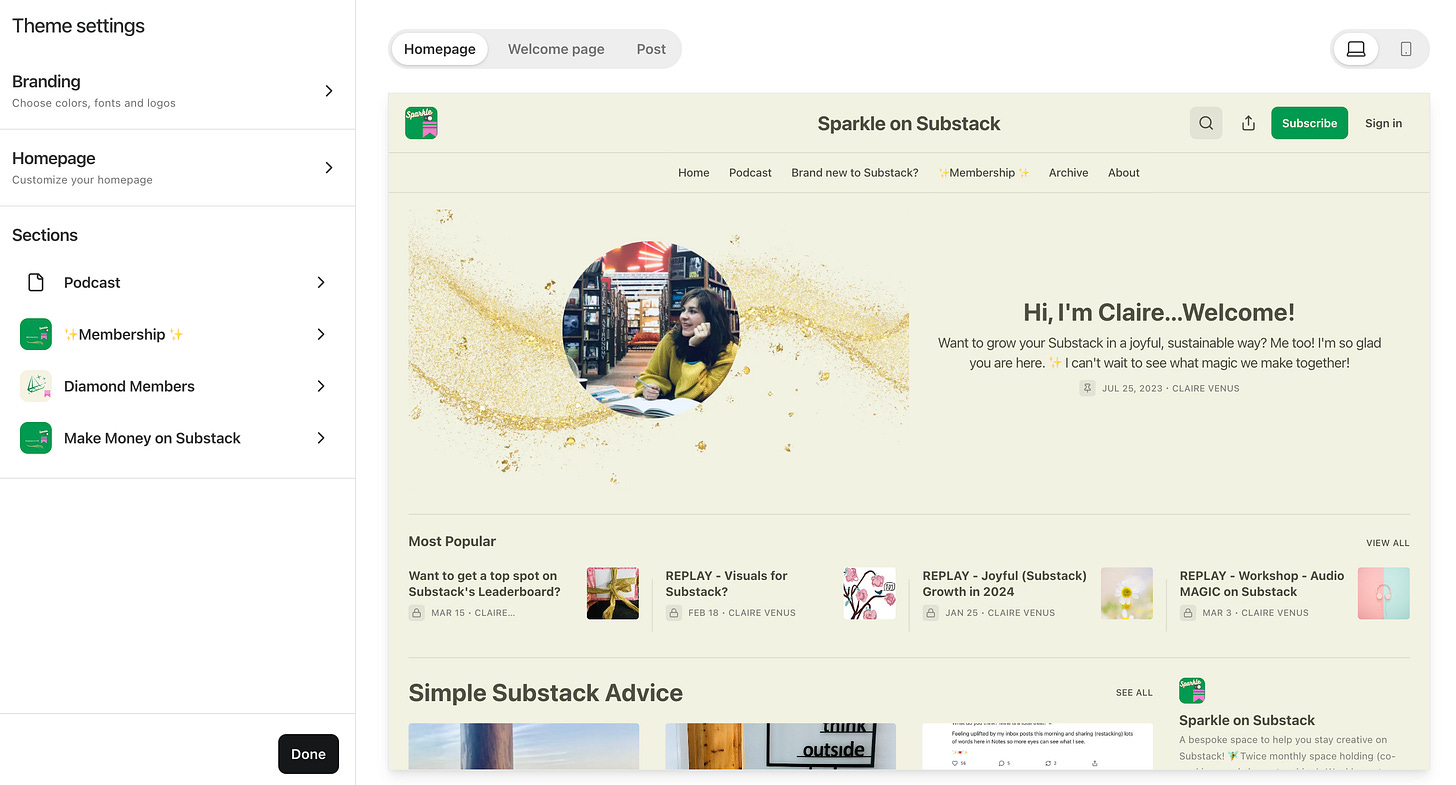Open Membership in the preview navigation
This screenshot has height=785, width=1456.
tap(984, 173)
